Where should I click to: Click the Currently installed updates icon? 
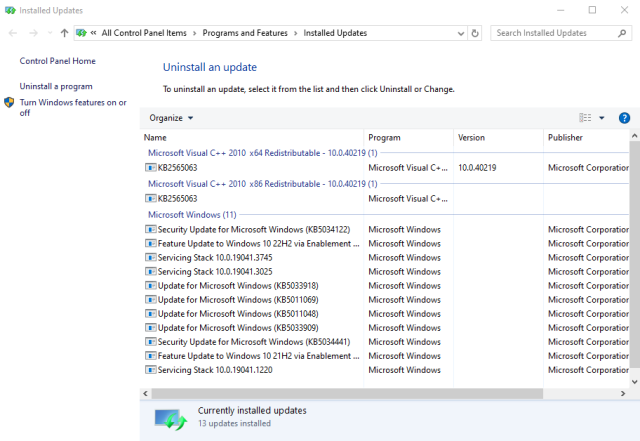tap(171, 420)
